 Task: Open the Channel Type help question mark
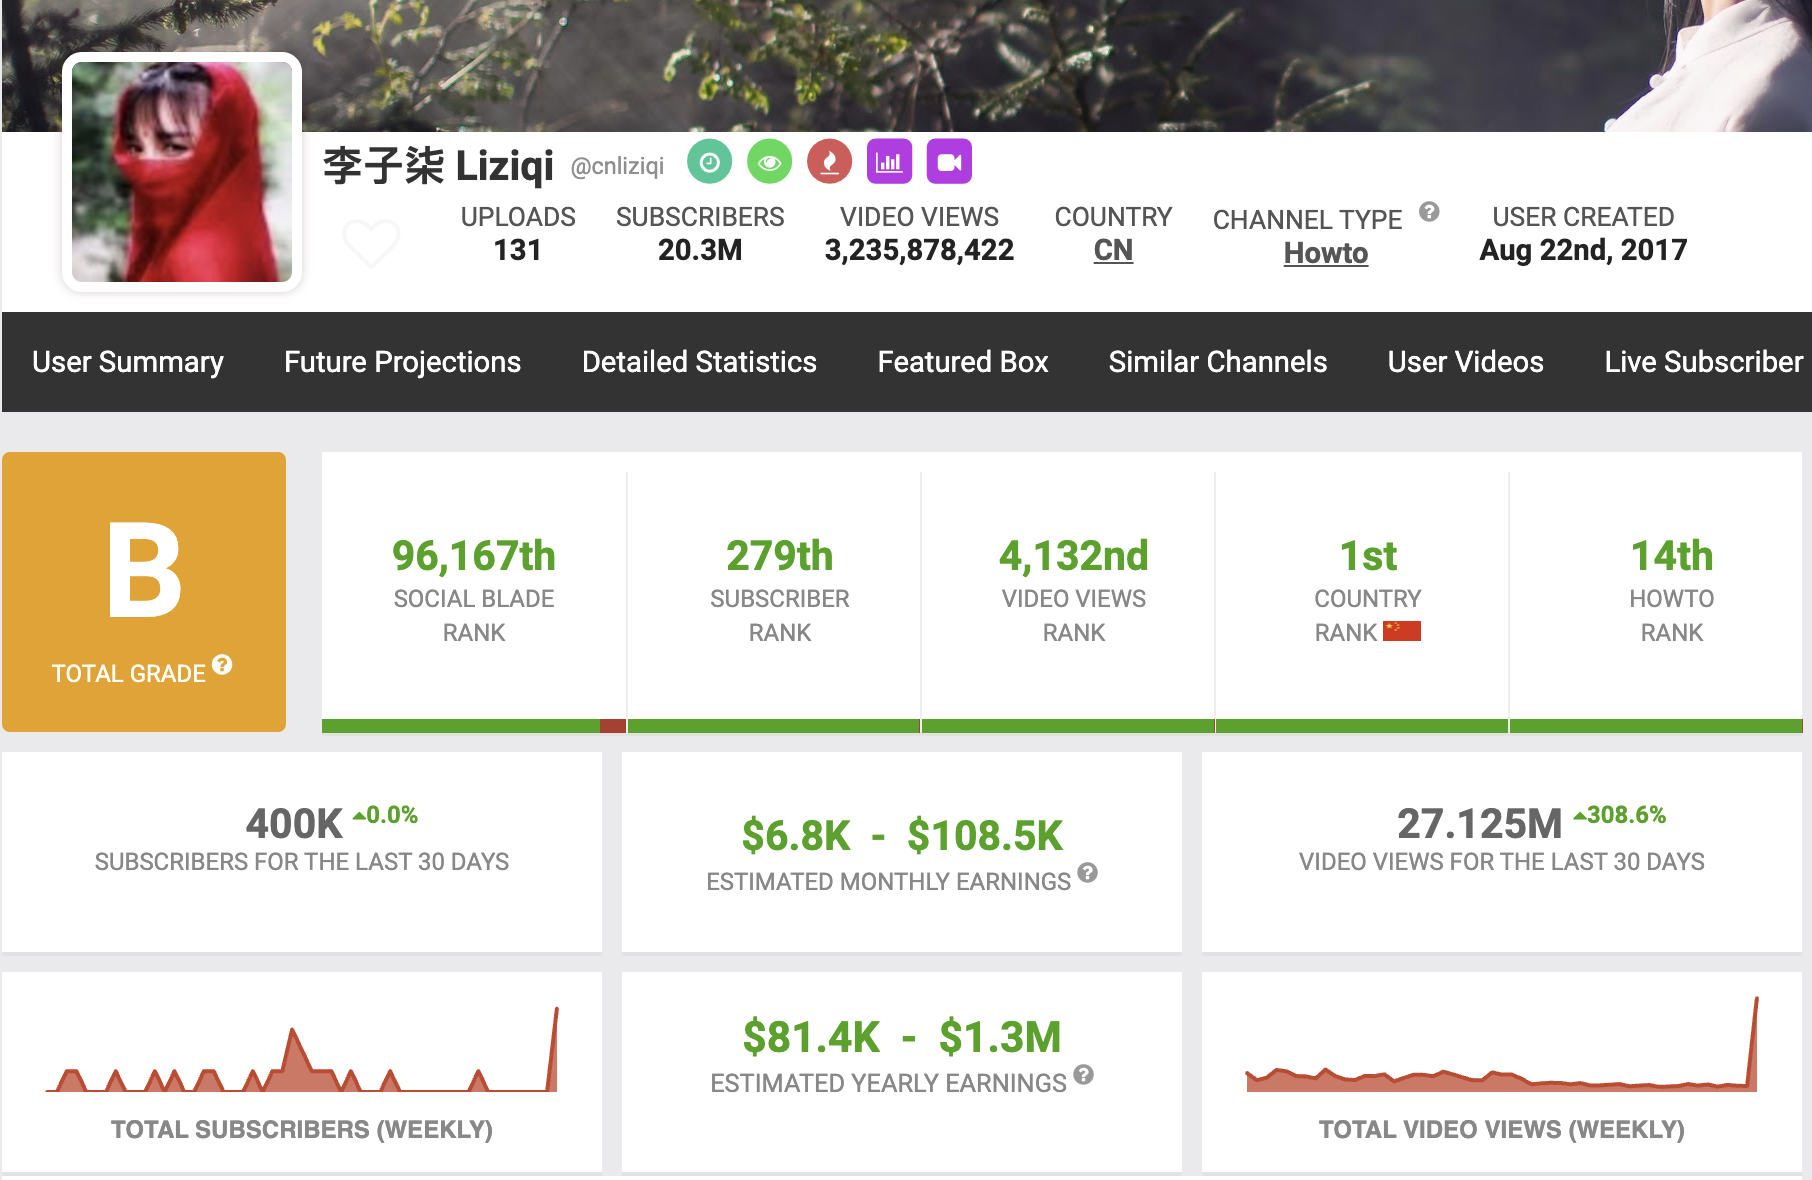pos(1429,212)
